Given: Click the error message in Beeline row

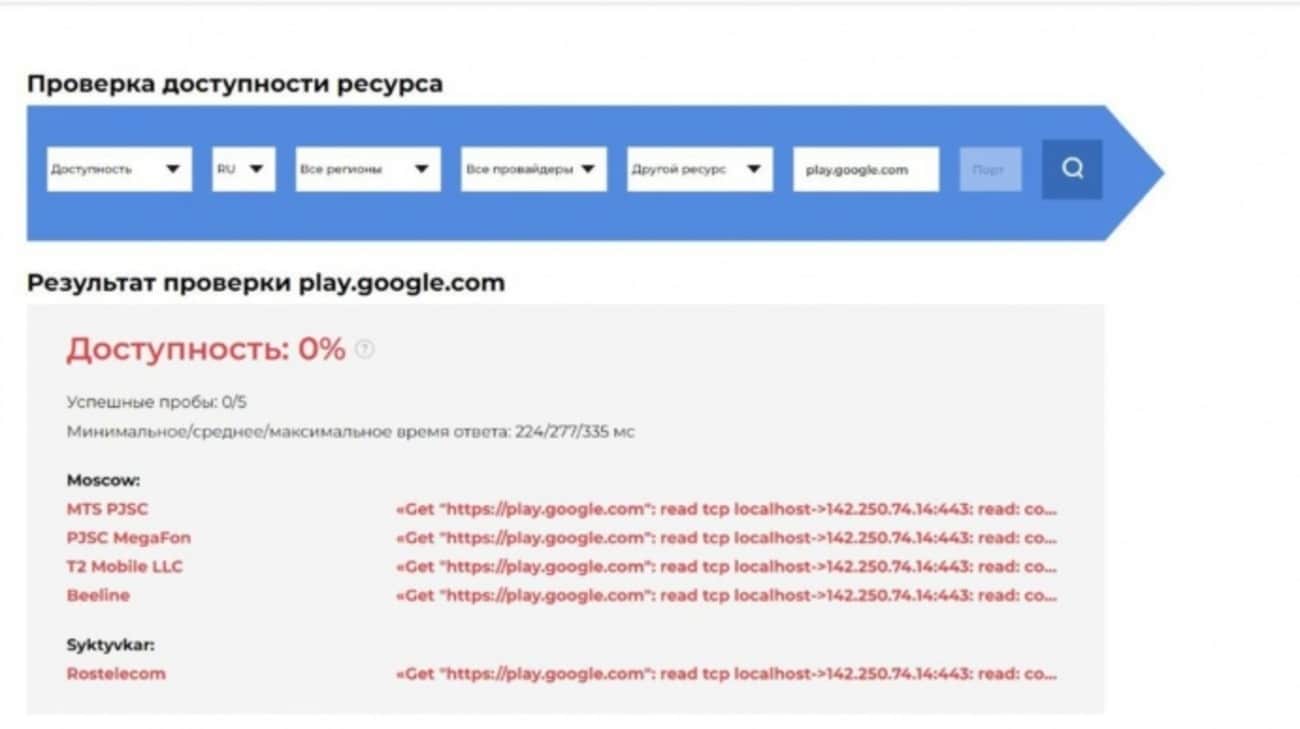Looking at the screenshot, I should coord(726,595).
